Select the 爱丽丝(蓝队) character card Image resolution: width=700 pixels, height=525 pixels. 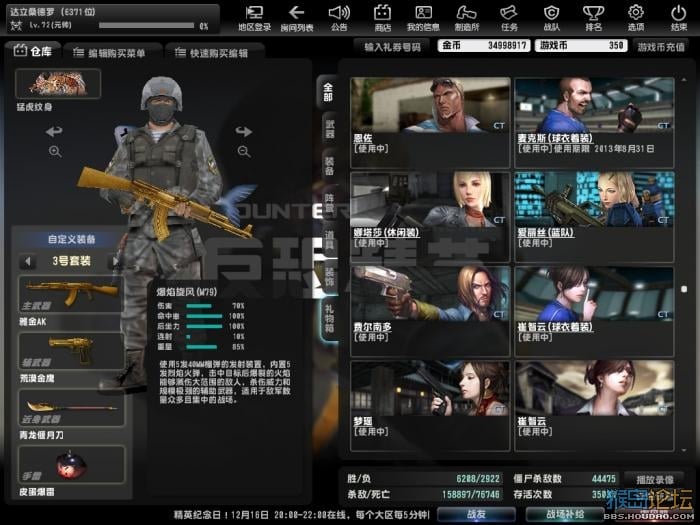594,217
